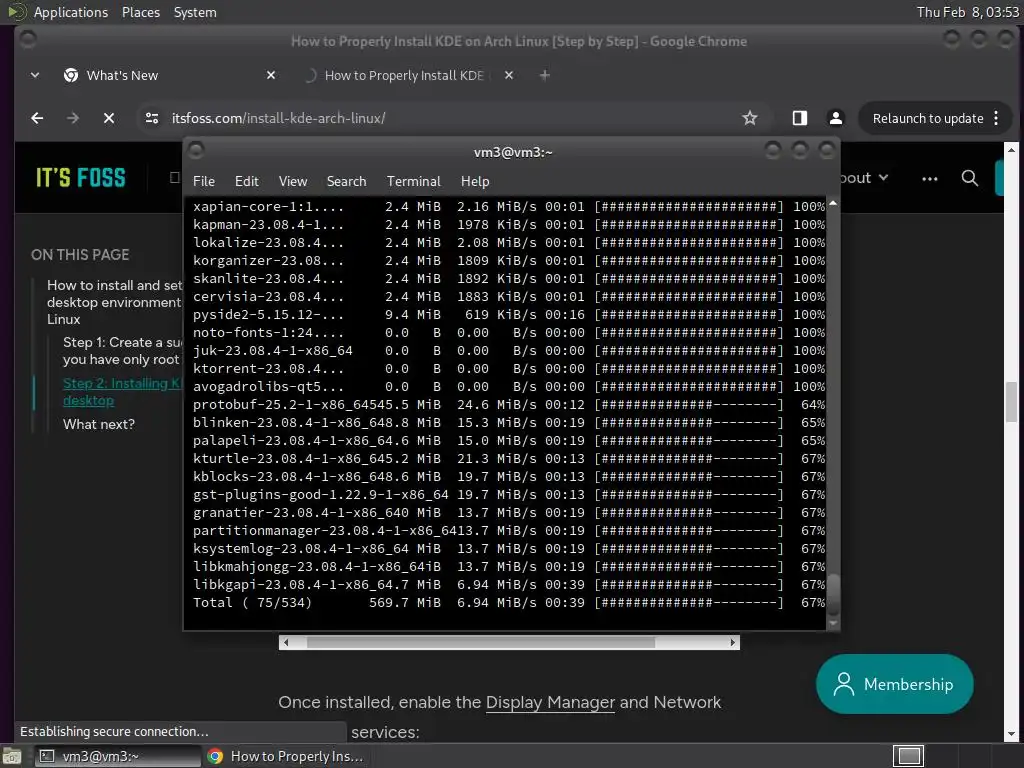
Task: Go to What next? section link
Action: tap(99, 424)
